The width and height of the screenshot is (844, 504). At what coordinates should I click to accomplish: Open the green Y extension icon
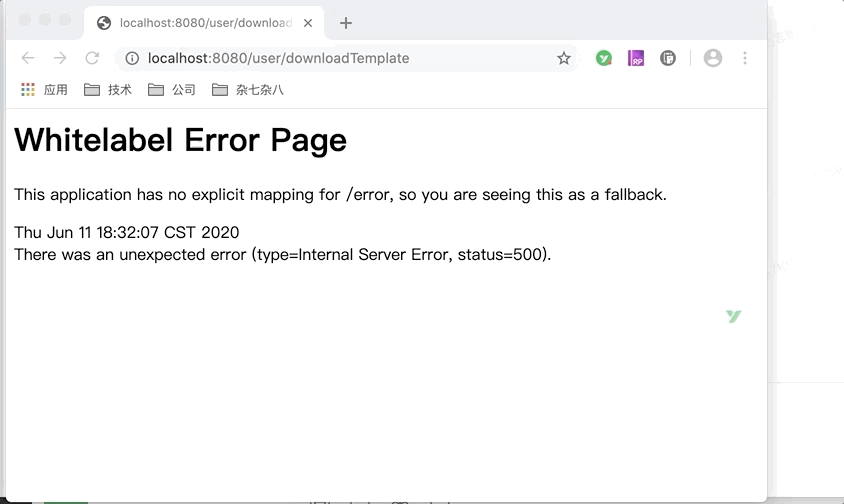(604, 58)
